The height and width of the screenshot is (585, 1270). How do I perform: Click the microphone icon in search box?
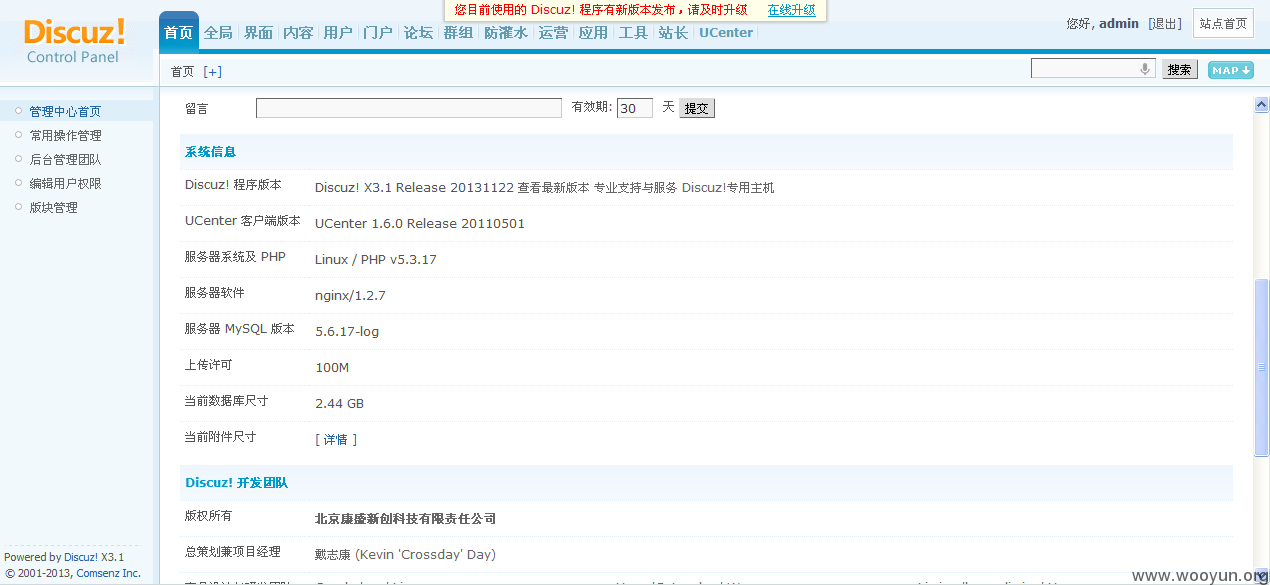pyautogui.click(x=1144, y=69)
